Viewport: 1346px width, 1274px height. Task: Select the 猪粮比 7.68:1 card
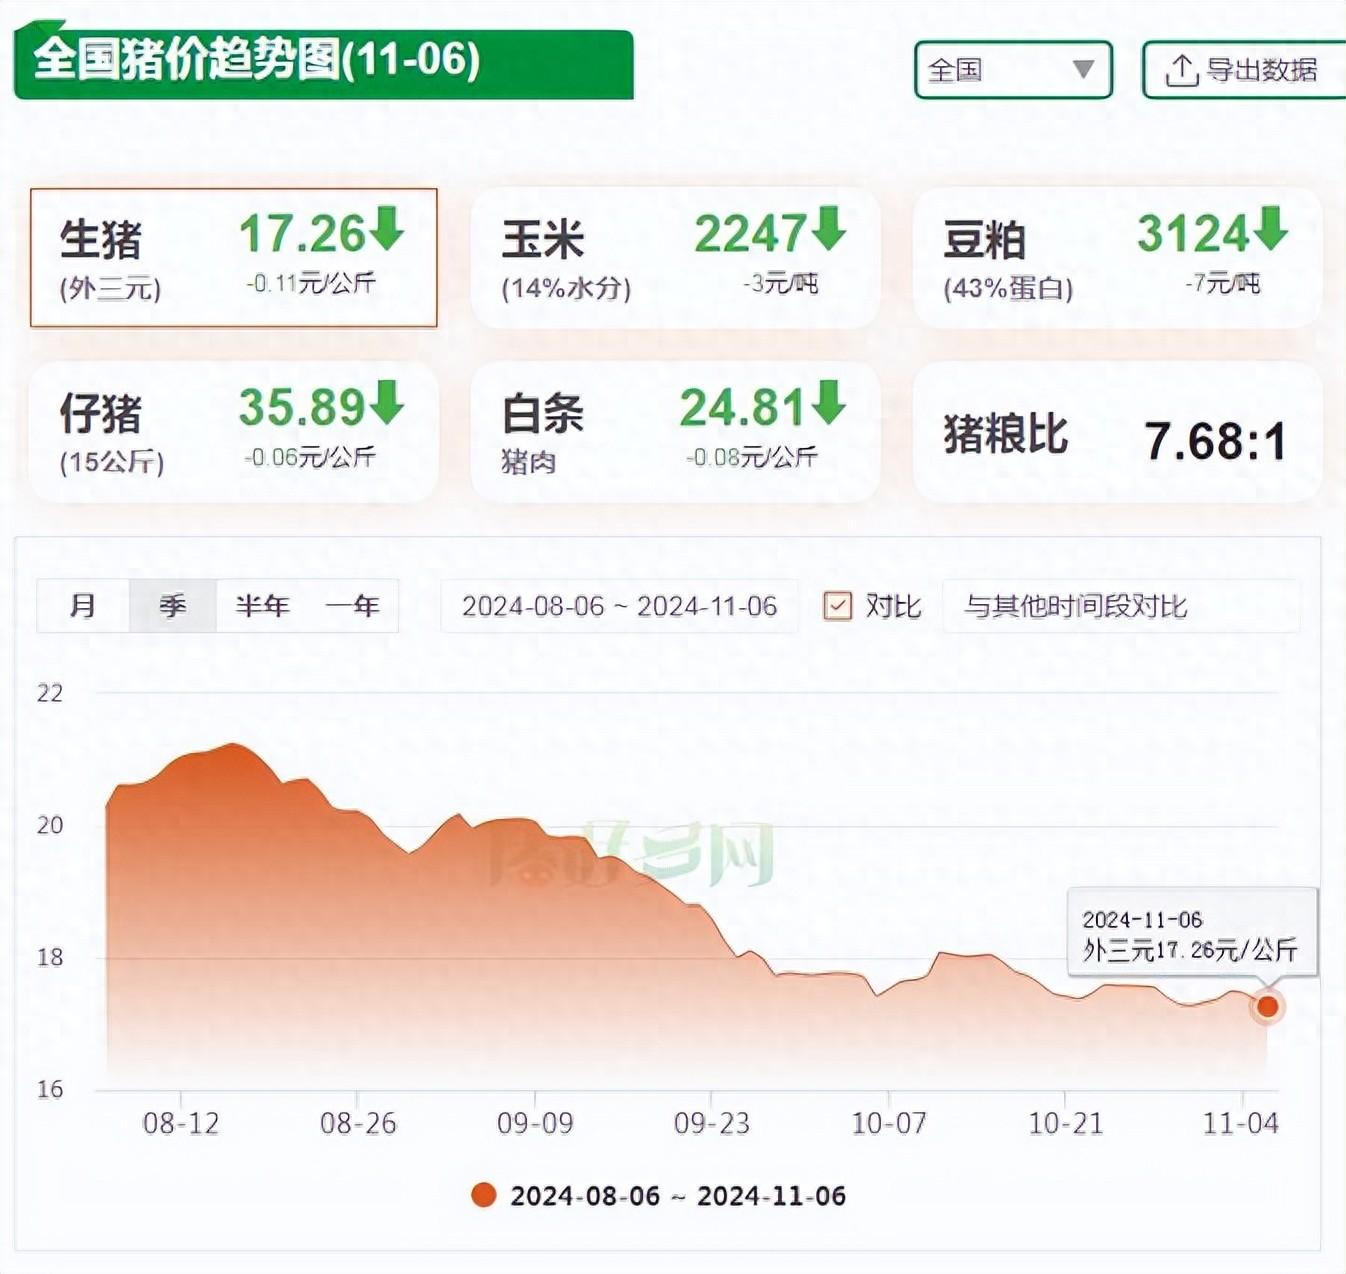(1117, 432)
